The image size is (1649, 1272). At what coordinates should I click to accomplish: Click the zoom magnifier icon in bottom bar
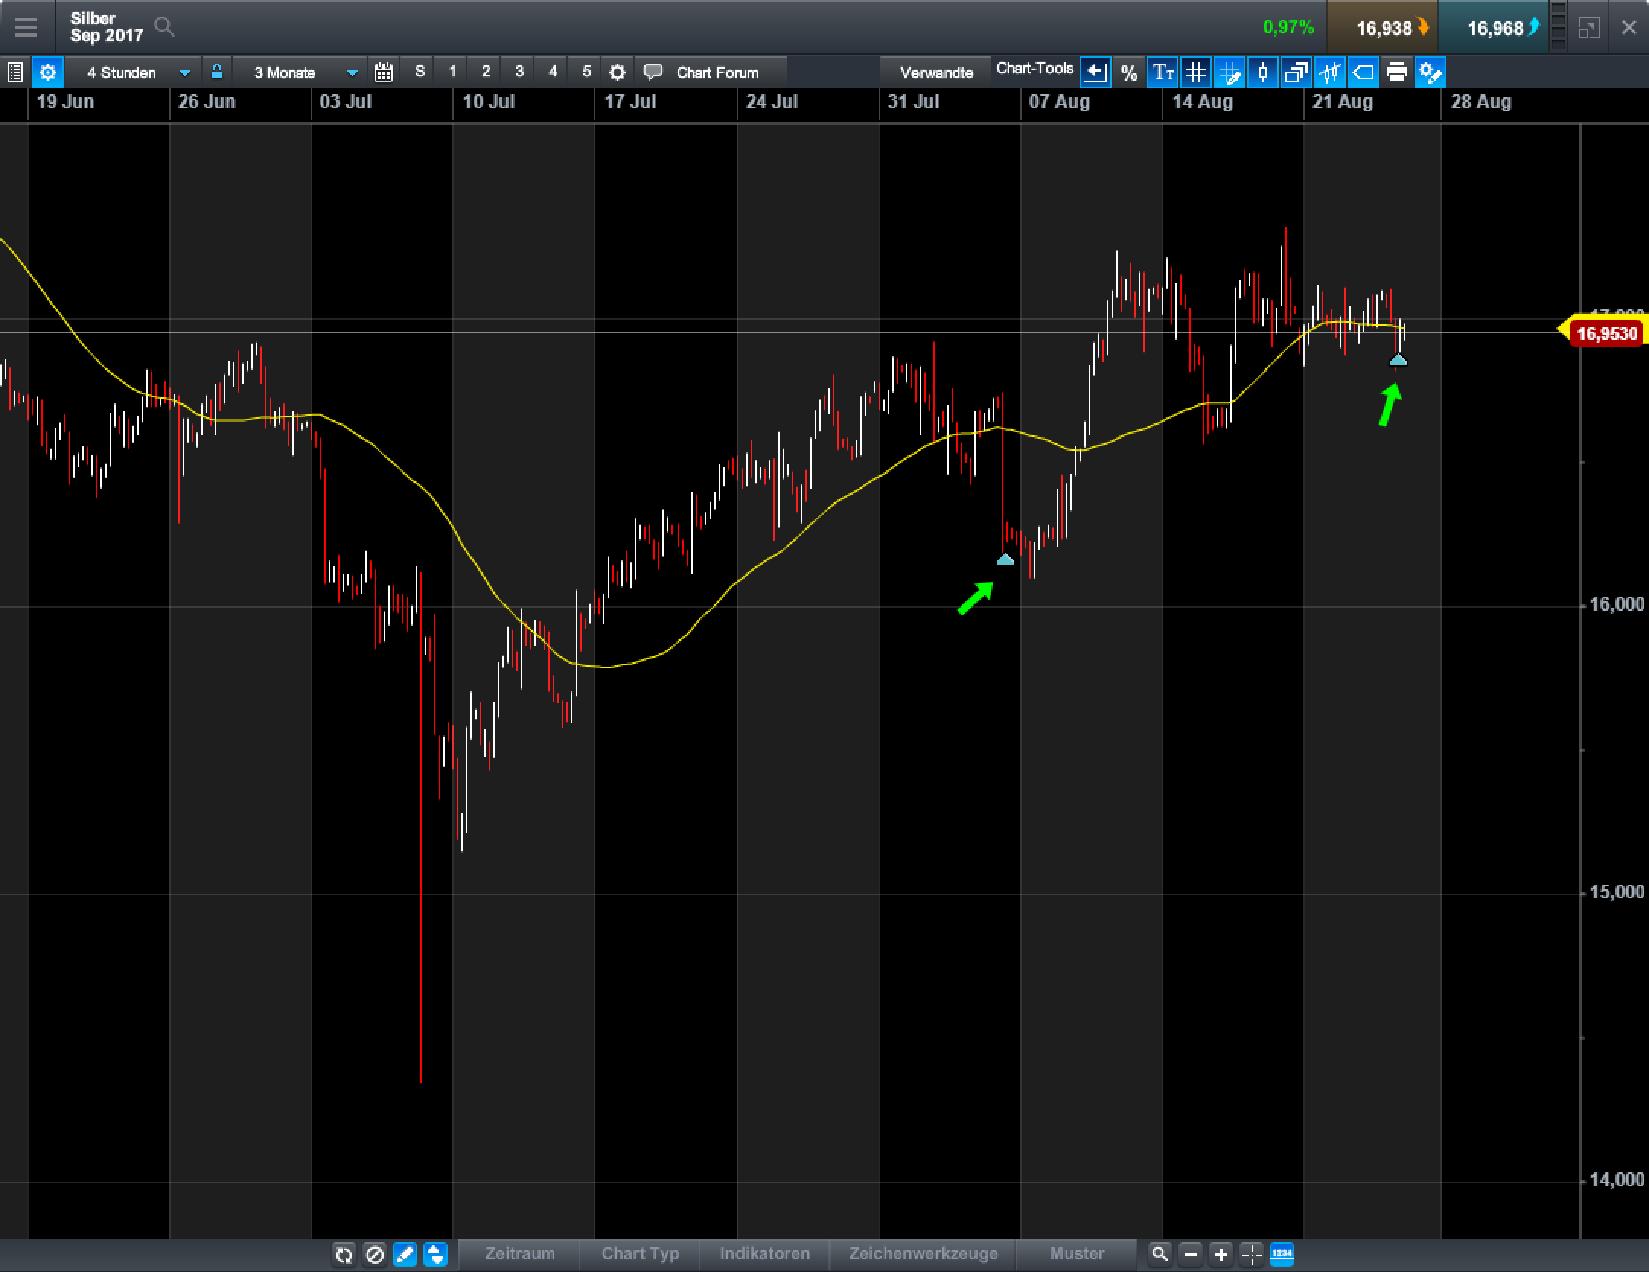click(1159, 1254)
